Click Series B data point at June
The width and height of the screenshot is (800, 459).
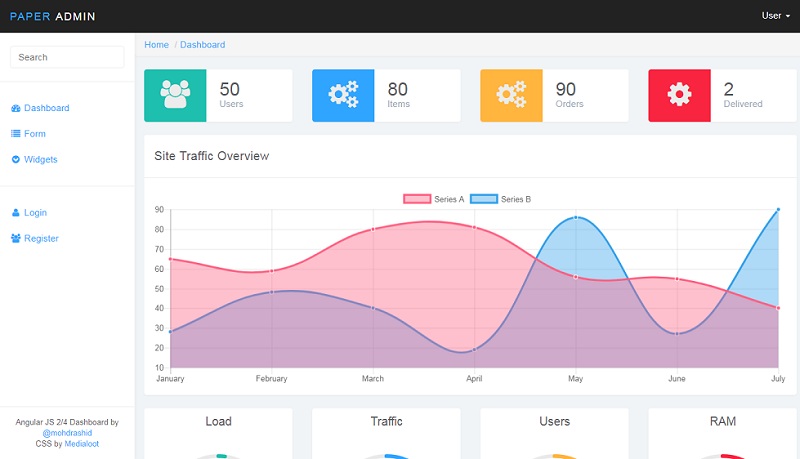[677, 334]
